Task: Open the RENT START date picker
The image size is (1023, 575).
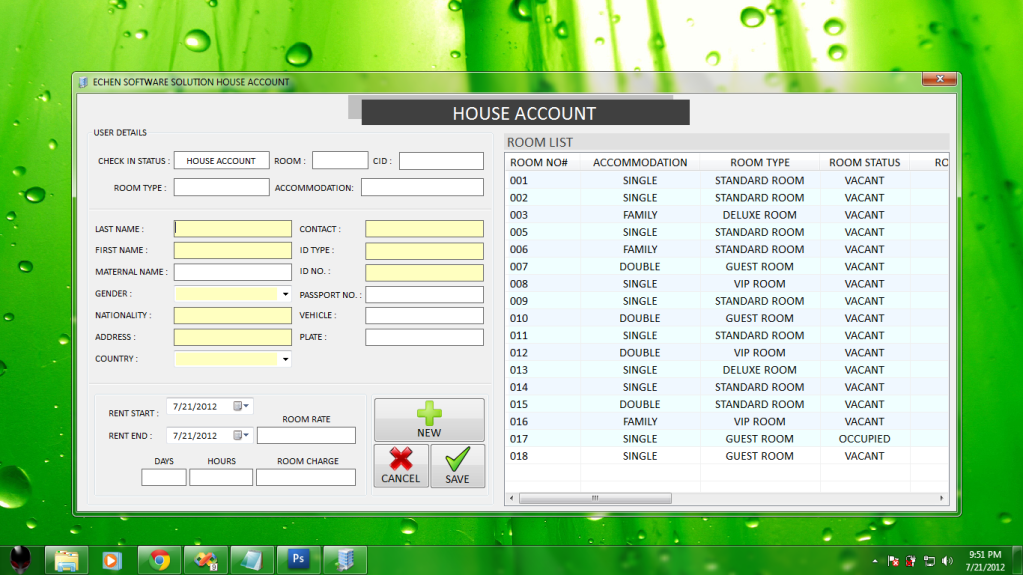Action: [242, 406]
